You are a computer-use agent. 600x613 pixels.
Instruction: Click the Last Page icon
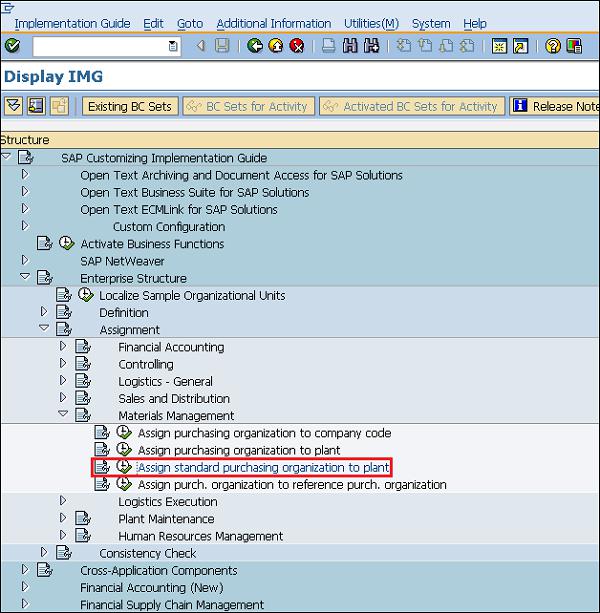467,46
